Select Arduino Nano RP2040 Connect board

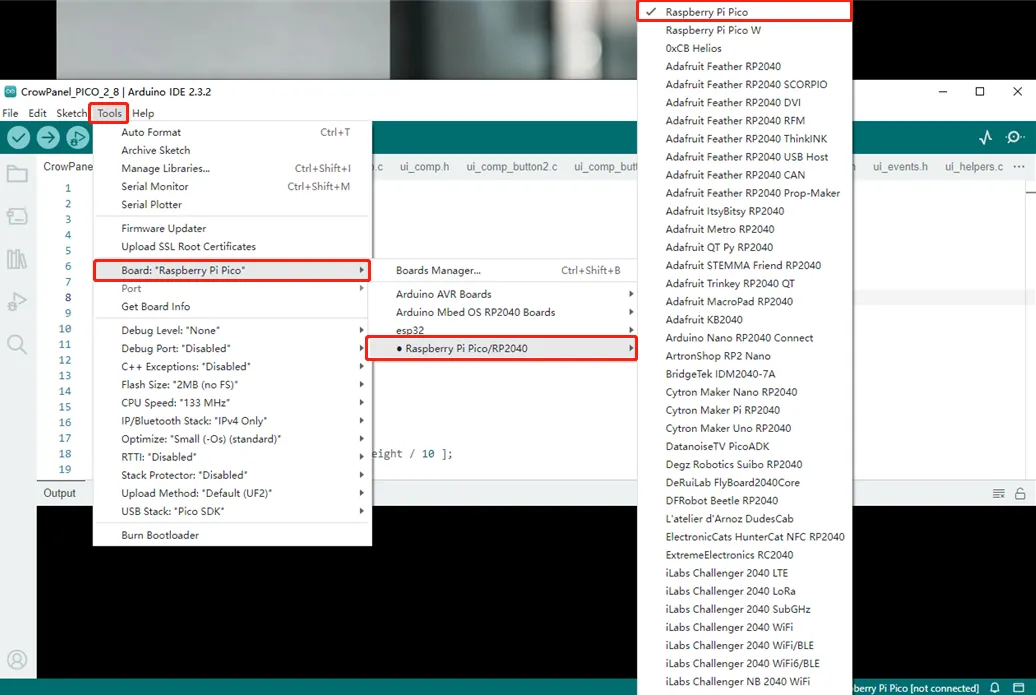point(744,338)
